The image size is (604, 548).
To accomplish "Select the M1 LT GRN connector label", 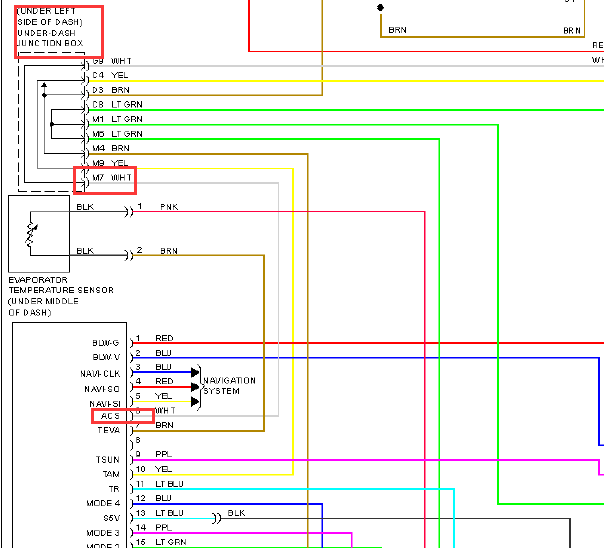I will pyautogui.click(x=117, y=119).
